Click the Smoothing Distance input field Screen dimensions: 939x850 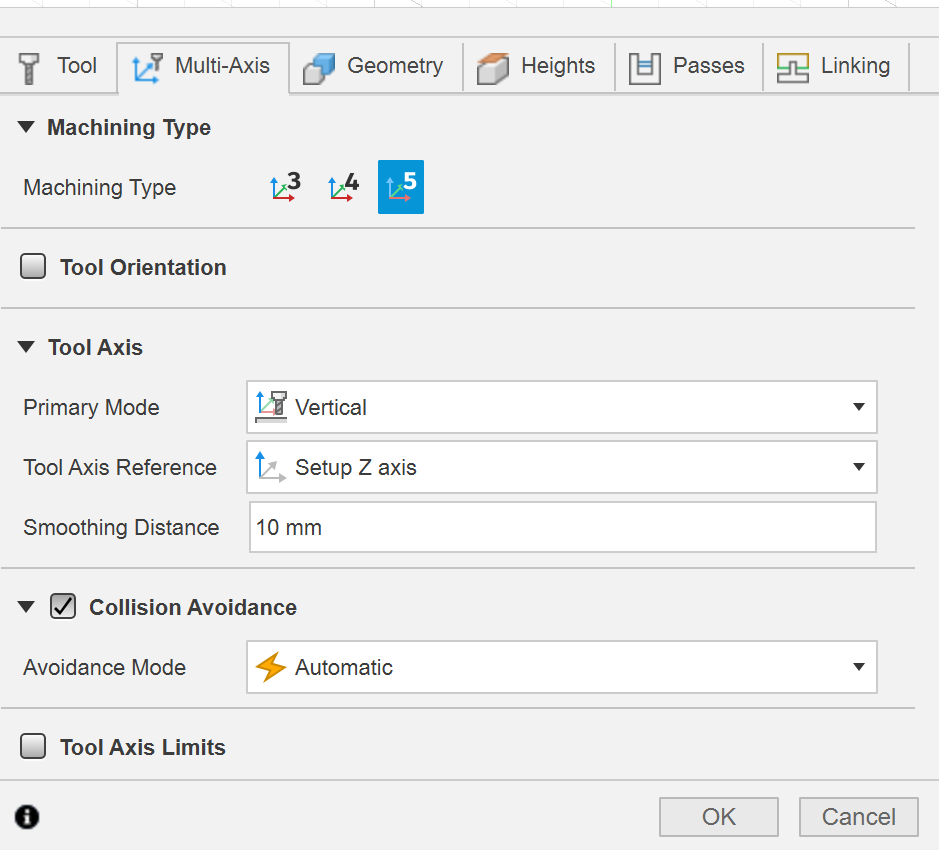point(562,527)
